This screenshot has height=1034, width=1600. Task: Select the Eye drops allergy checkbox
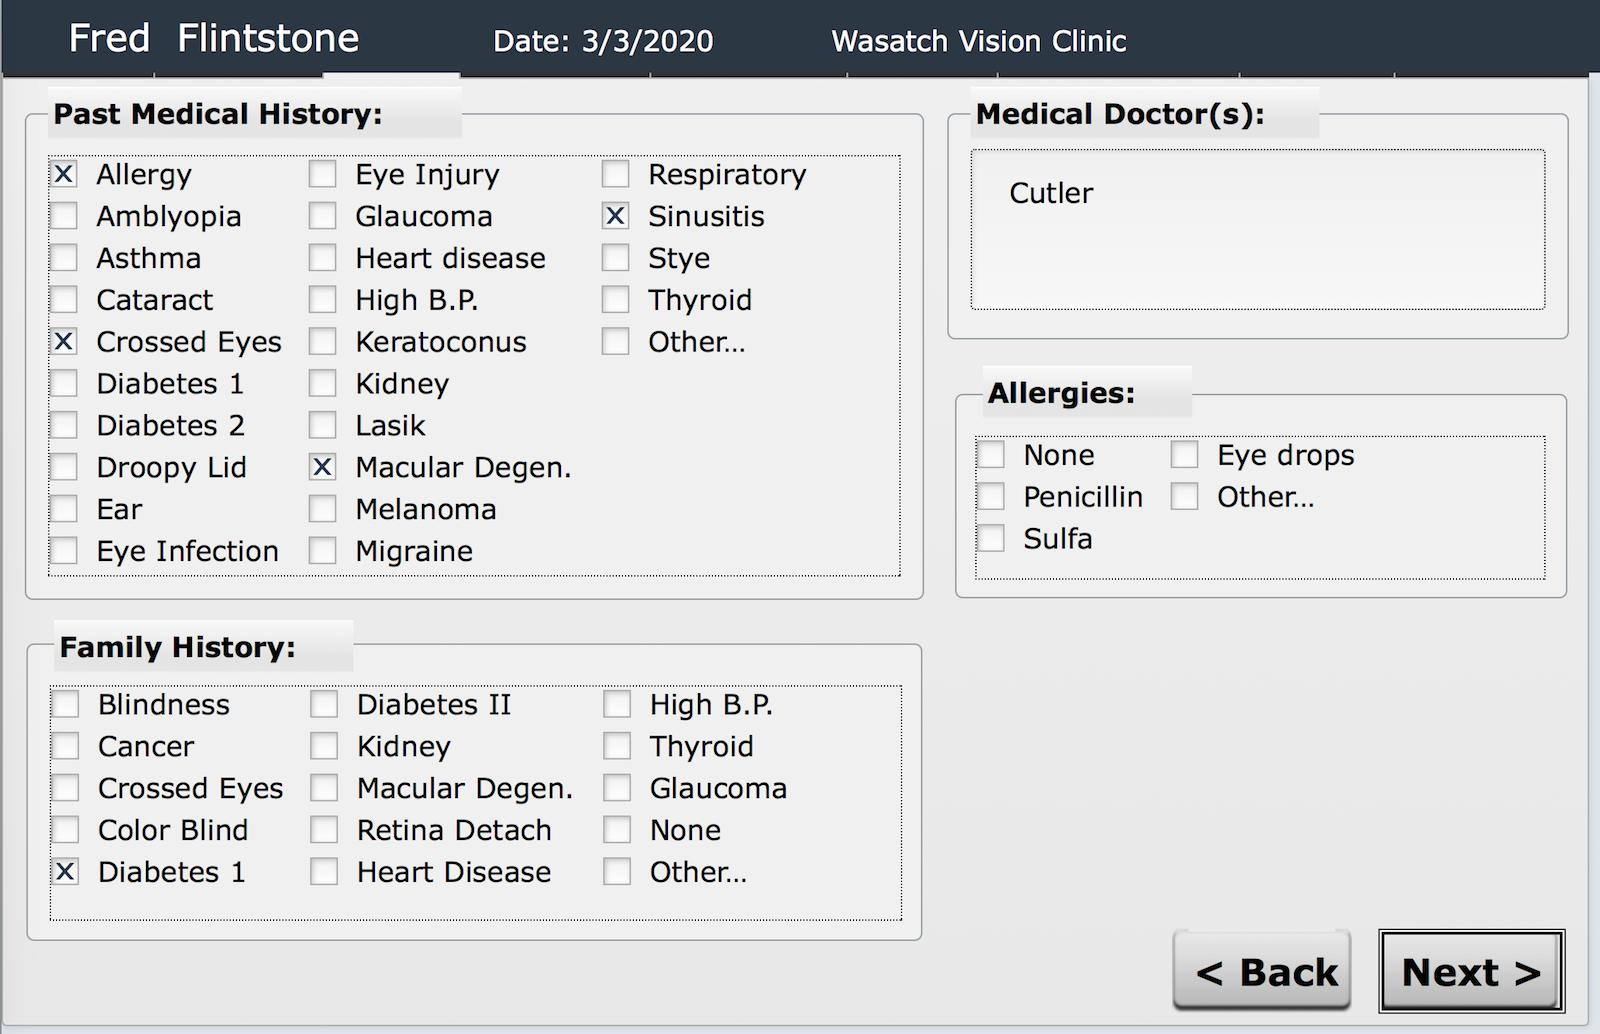click(1185, 455)
